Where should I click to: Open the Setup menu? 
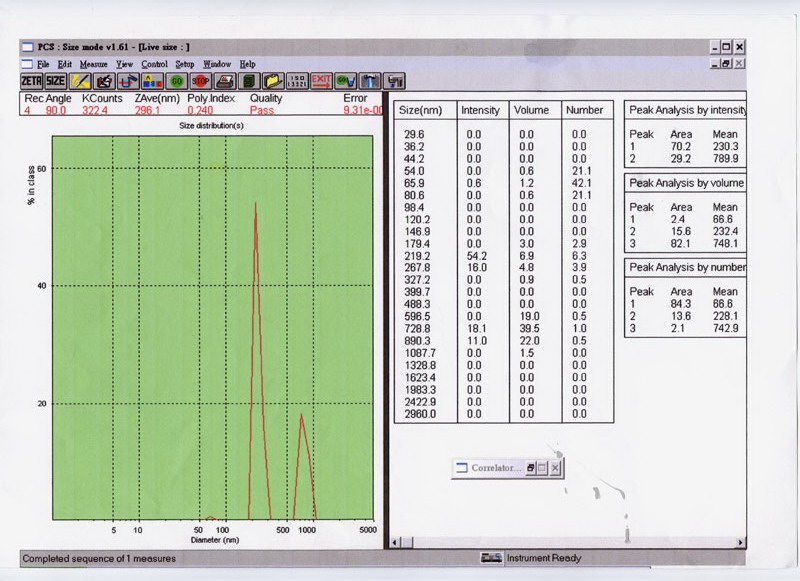coord(185,64)
